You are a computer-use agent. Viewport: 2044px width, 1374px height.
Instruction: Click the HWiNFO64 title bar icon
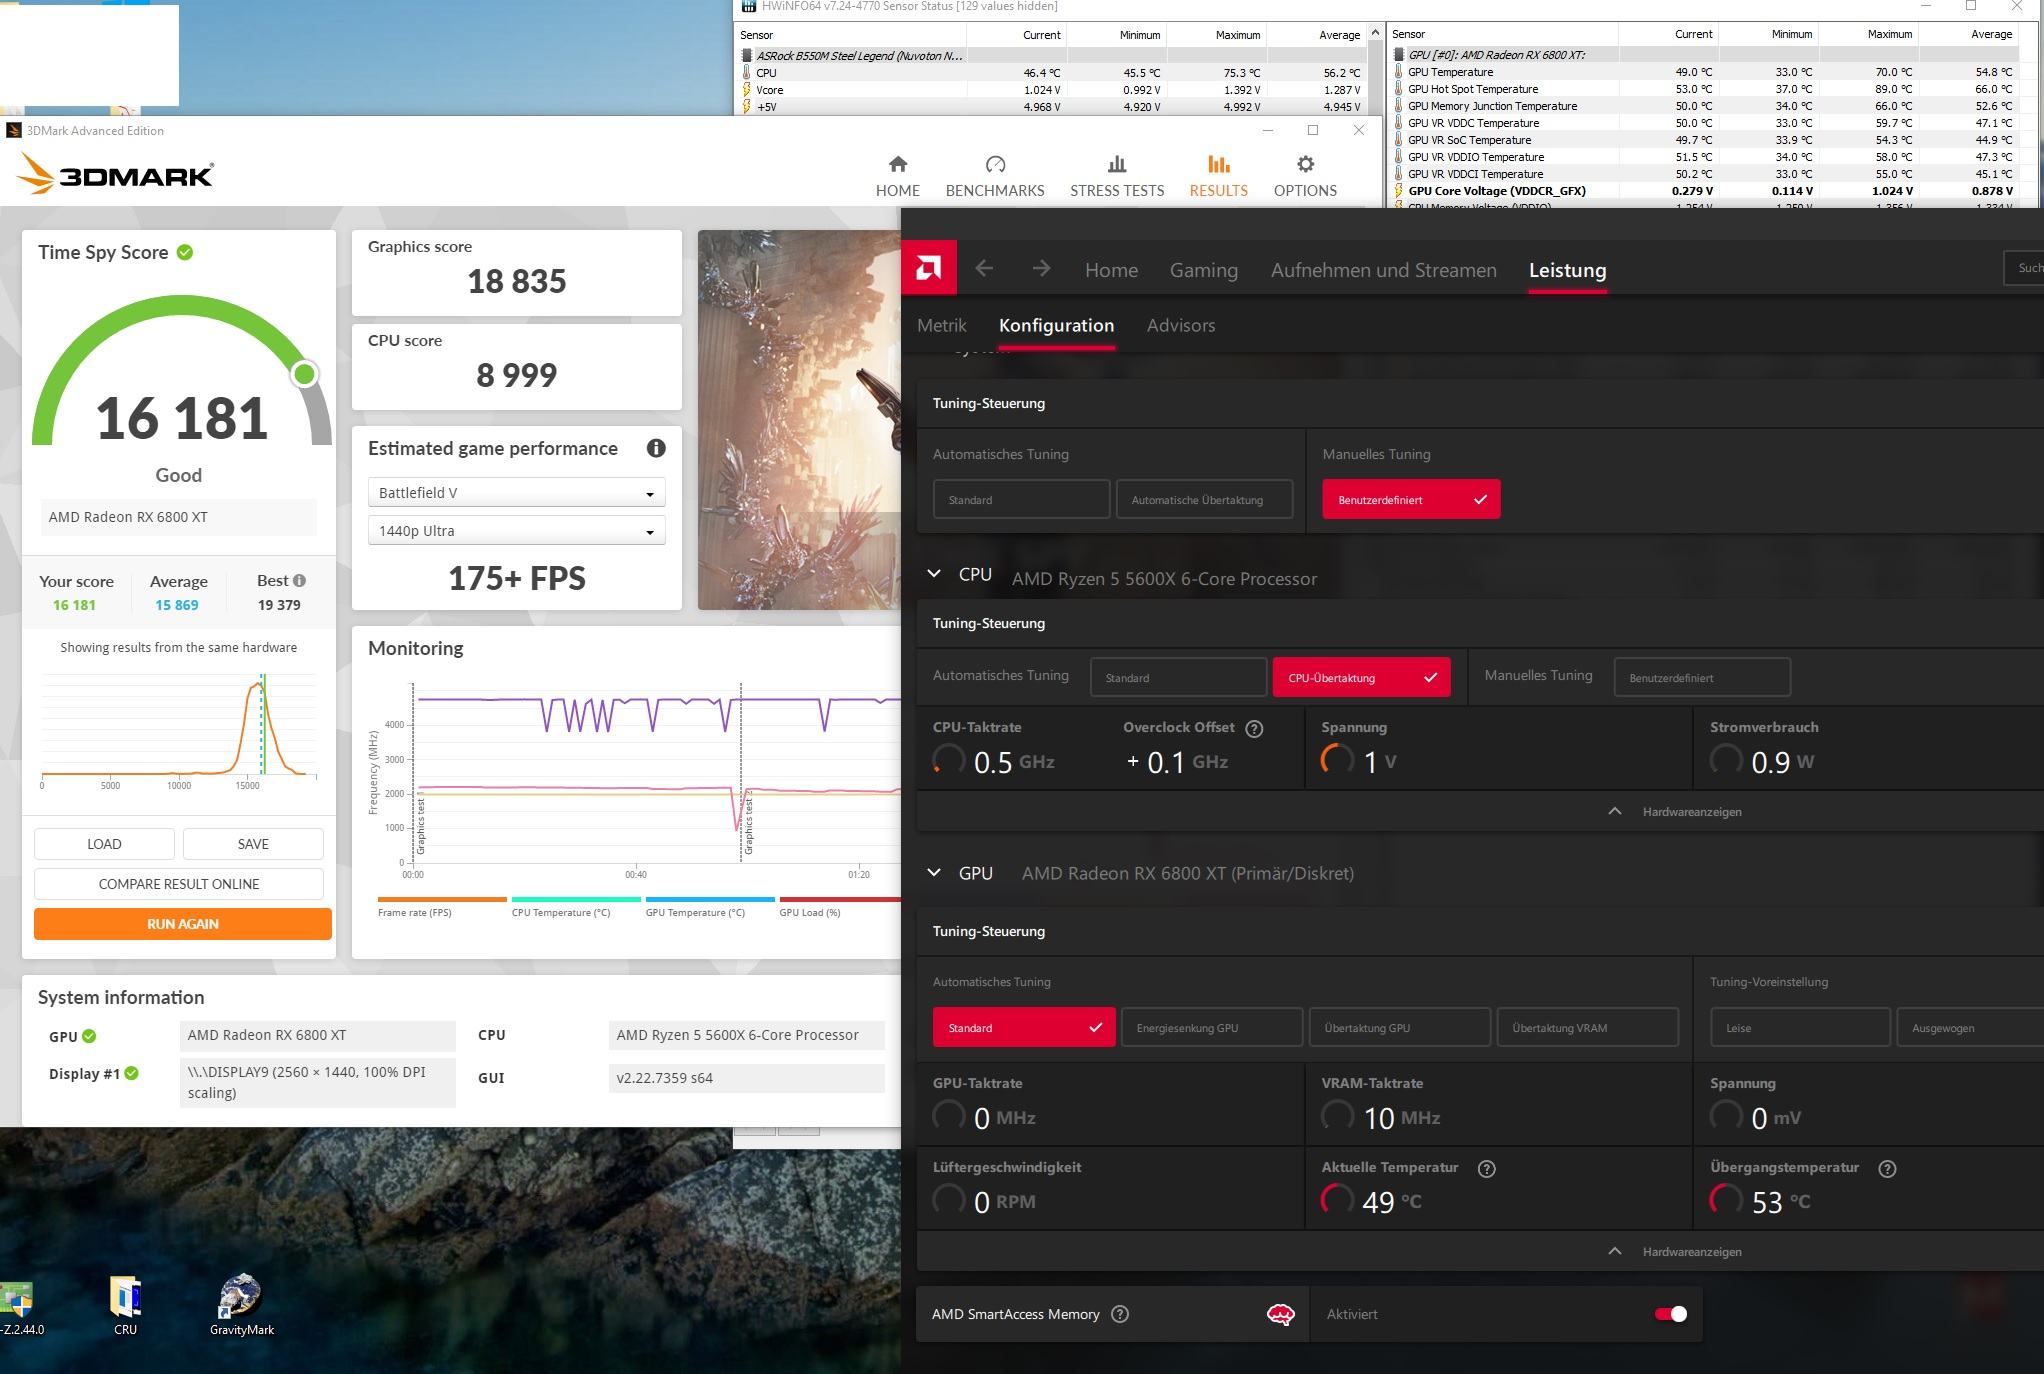tap(748, 7)
